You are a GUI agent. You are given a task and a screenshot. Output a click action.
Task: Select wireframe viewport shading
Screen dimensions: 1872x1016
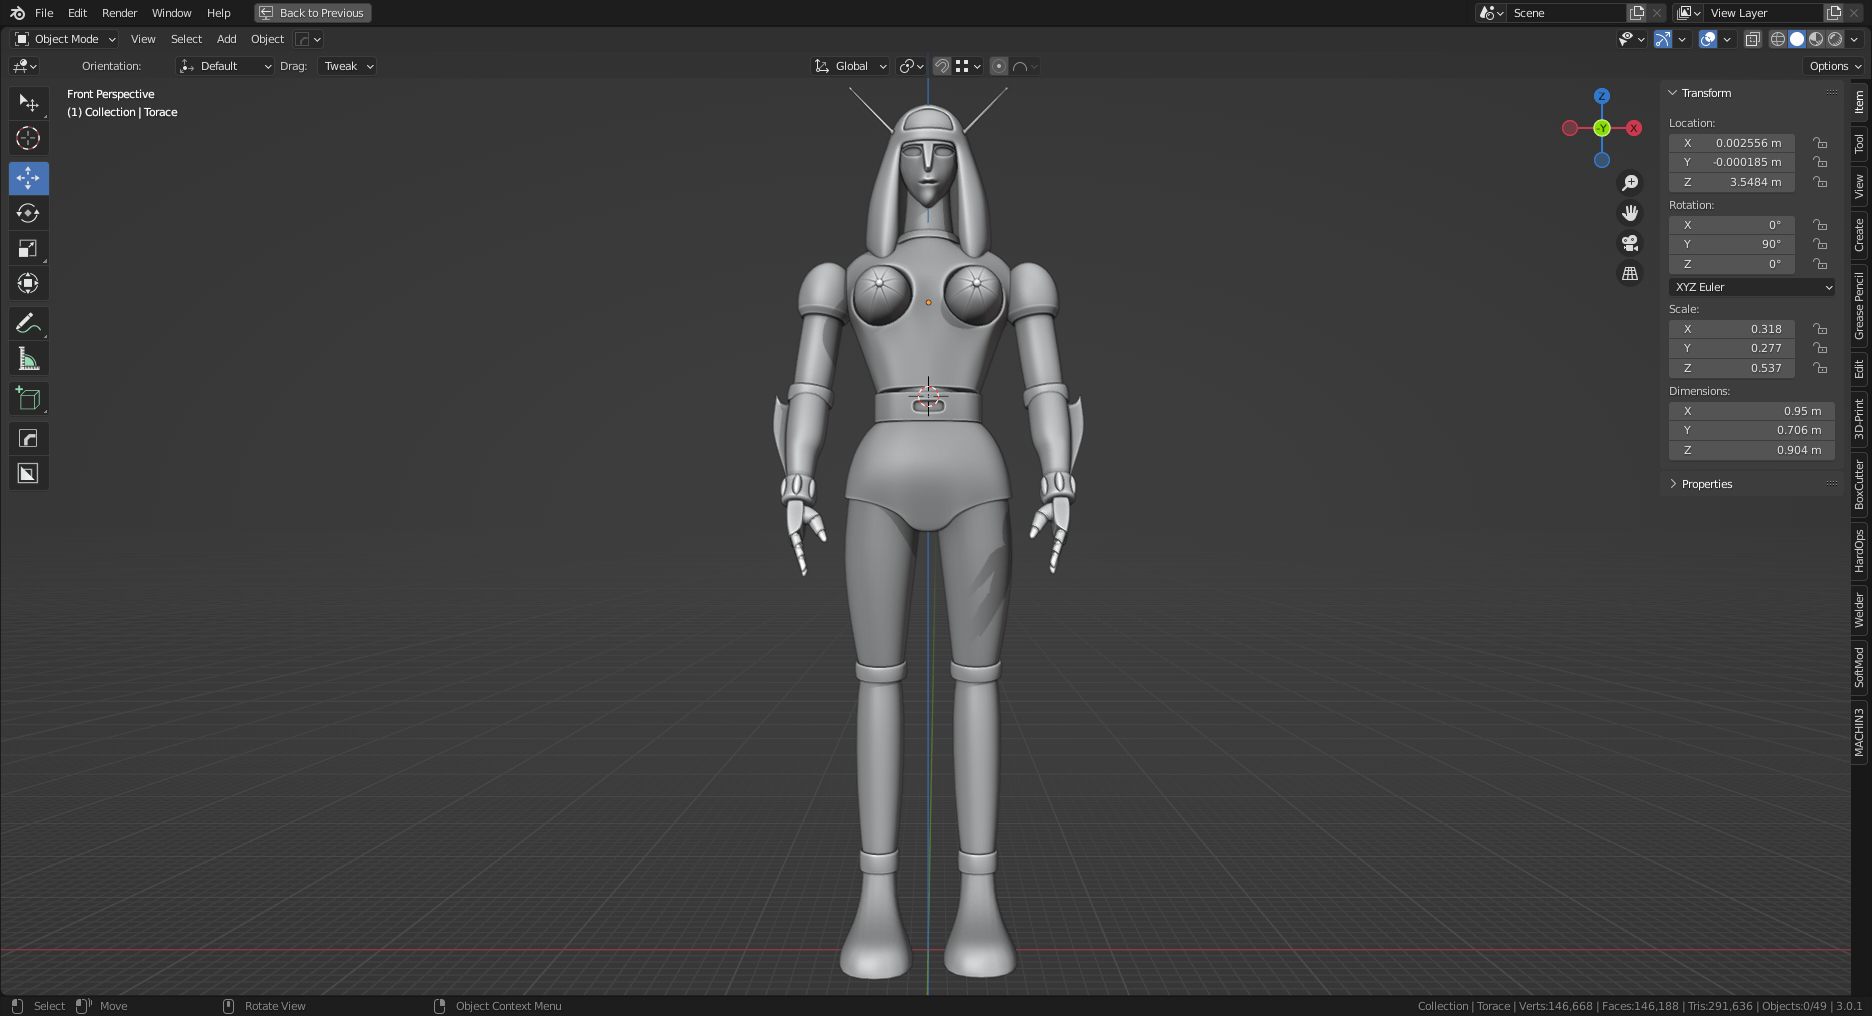coord(1778,39)
